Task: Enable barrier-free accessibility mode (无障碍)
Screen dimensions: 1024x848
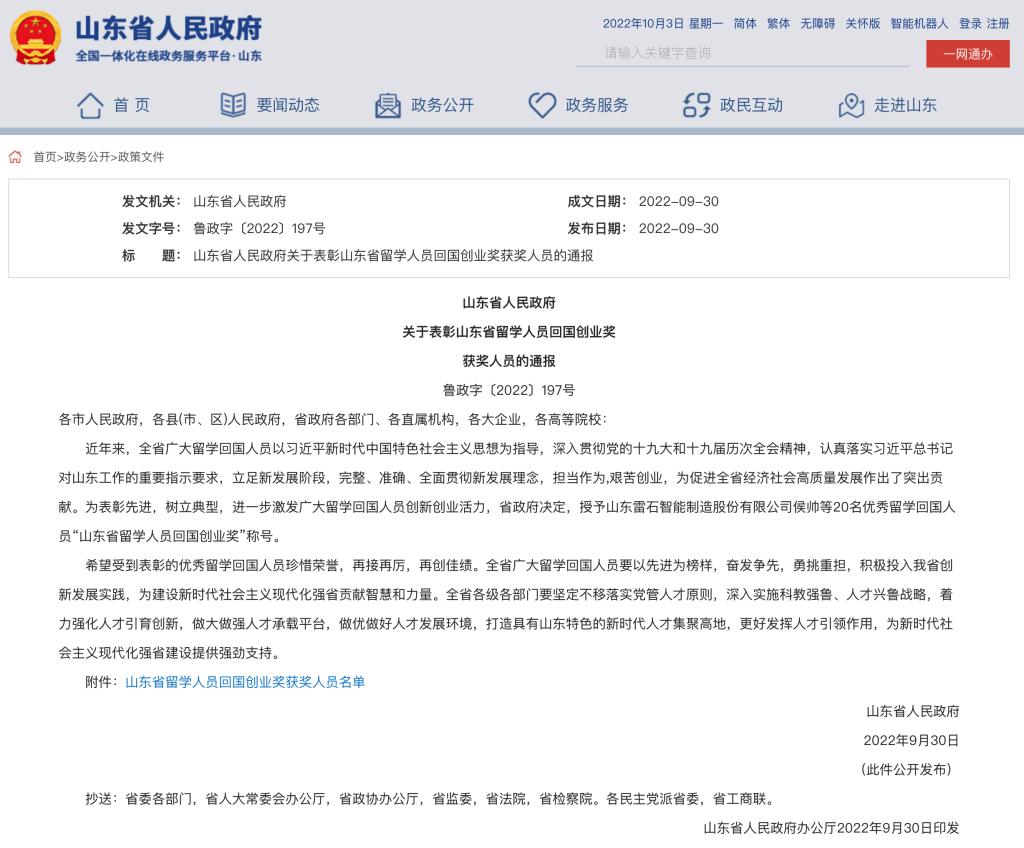Action: click(817, 23)
